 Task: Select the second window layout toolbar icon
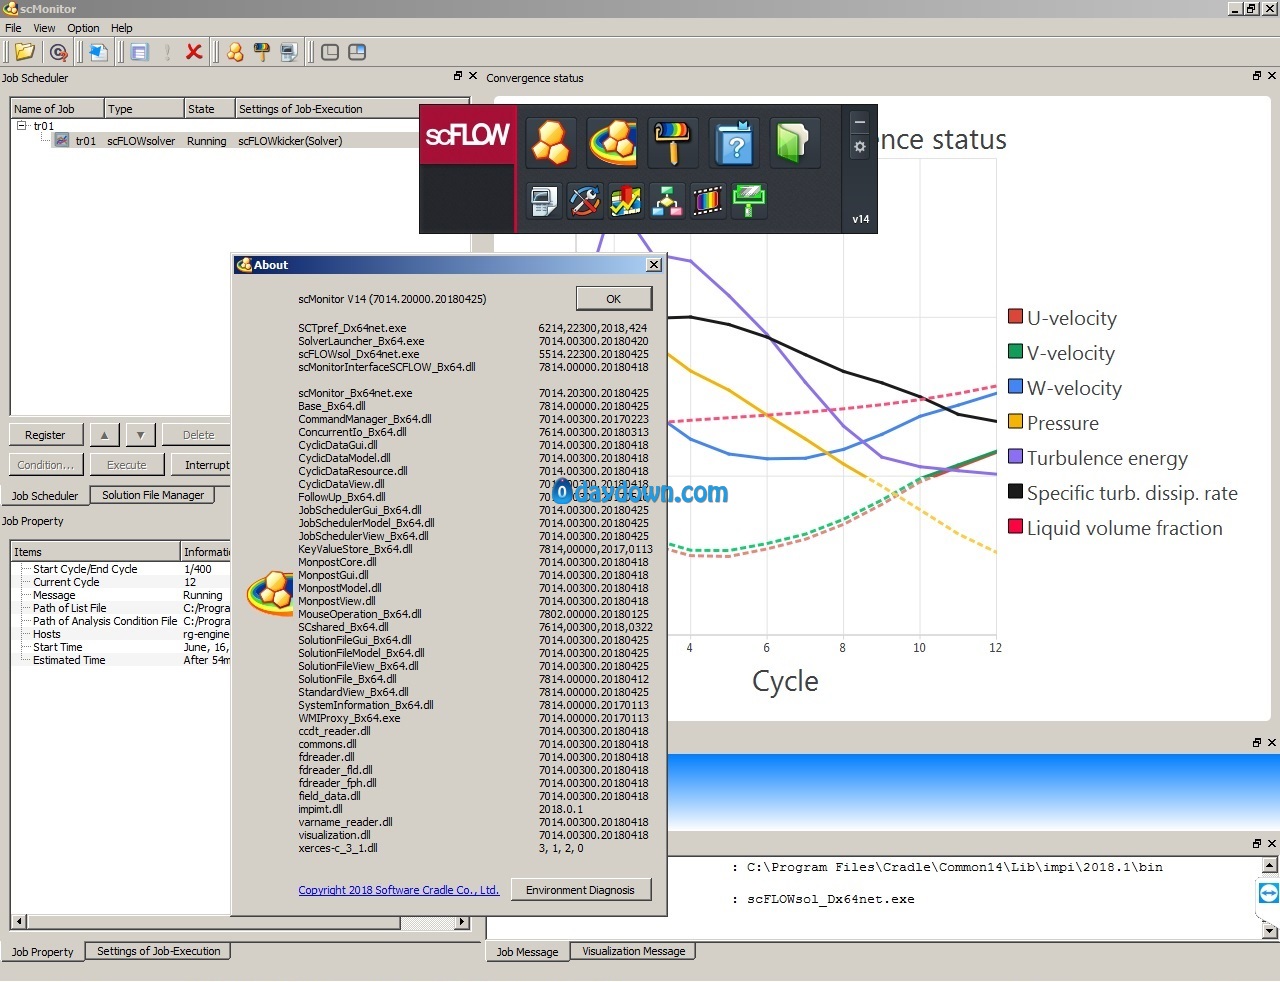(x=357, y=52)
